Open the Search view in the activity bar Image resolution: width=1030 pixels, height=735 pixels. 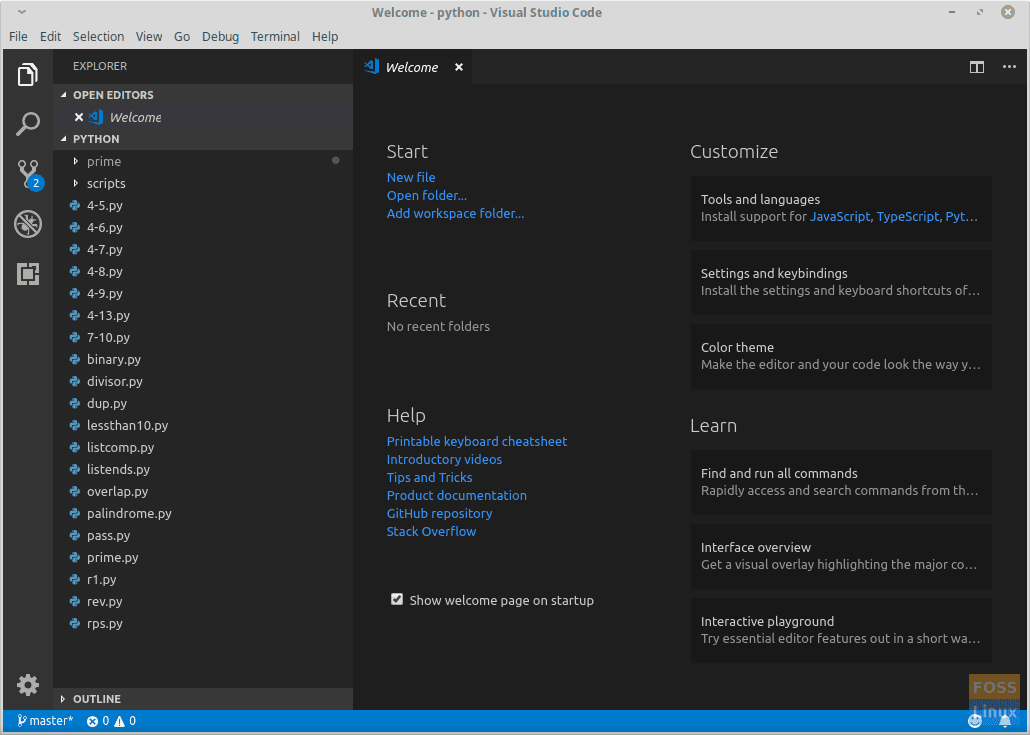click(27, 124)
